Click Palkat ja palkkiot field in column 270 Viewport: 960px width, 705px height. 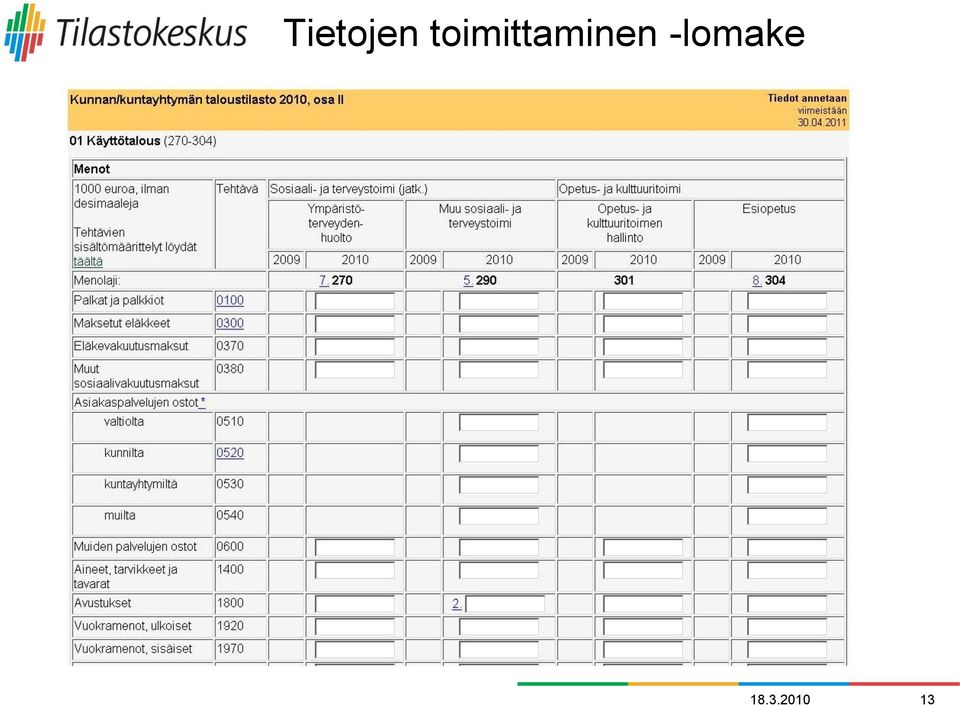[355, 301]
